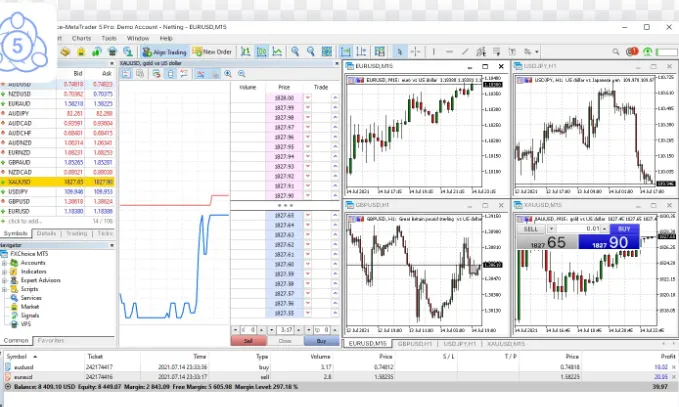Open notifications icon with red badge
This screenshot has height=407, width=679.
click(632, 52)
